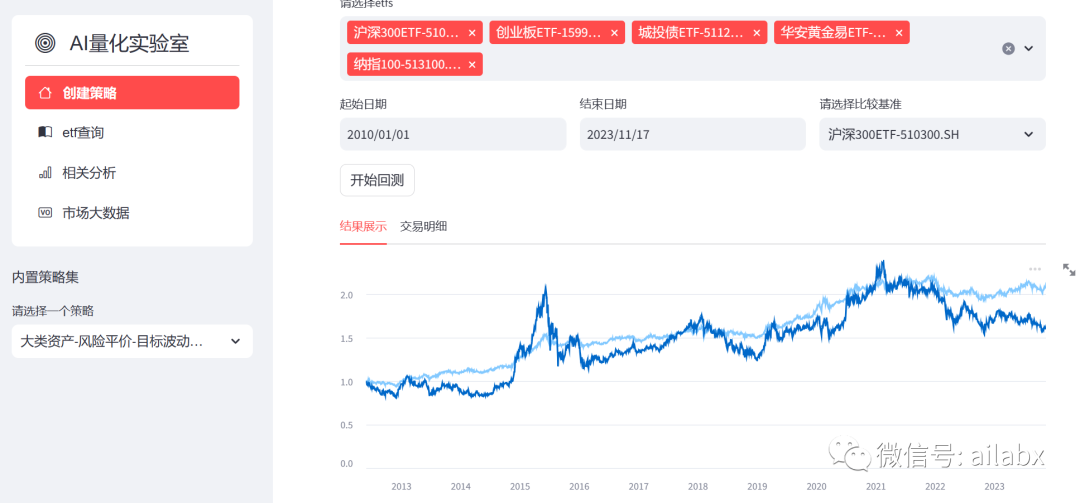Click the bar chart icon beside 相关分析
This screenshot has height=503, width=1080.
tap(45, 172)
